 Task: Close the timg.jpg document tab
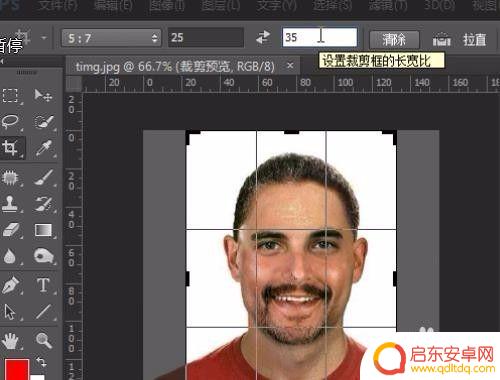tap(290, 66)
